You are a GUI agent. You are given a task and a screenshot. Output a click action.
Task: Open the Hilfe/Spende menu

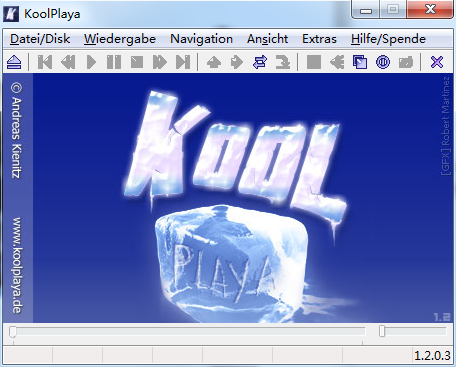pyautogui.click(x=388, y=39)
